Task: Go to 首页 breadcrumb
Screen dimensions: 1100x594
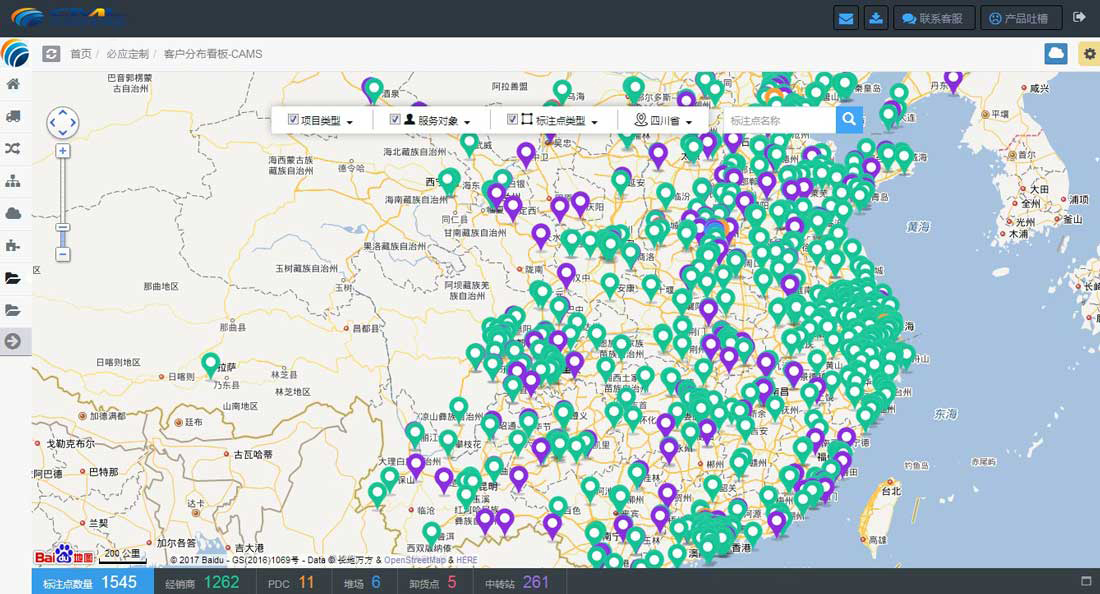Action: coord(81,54)
